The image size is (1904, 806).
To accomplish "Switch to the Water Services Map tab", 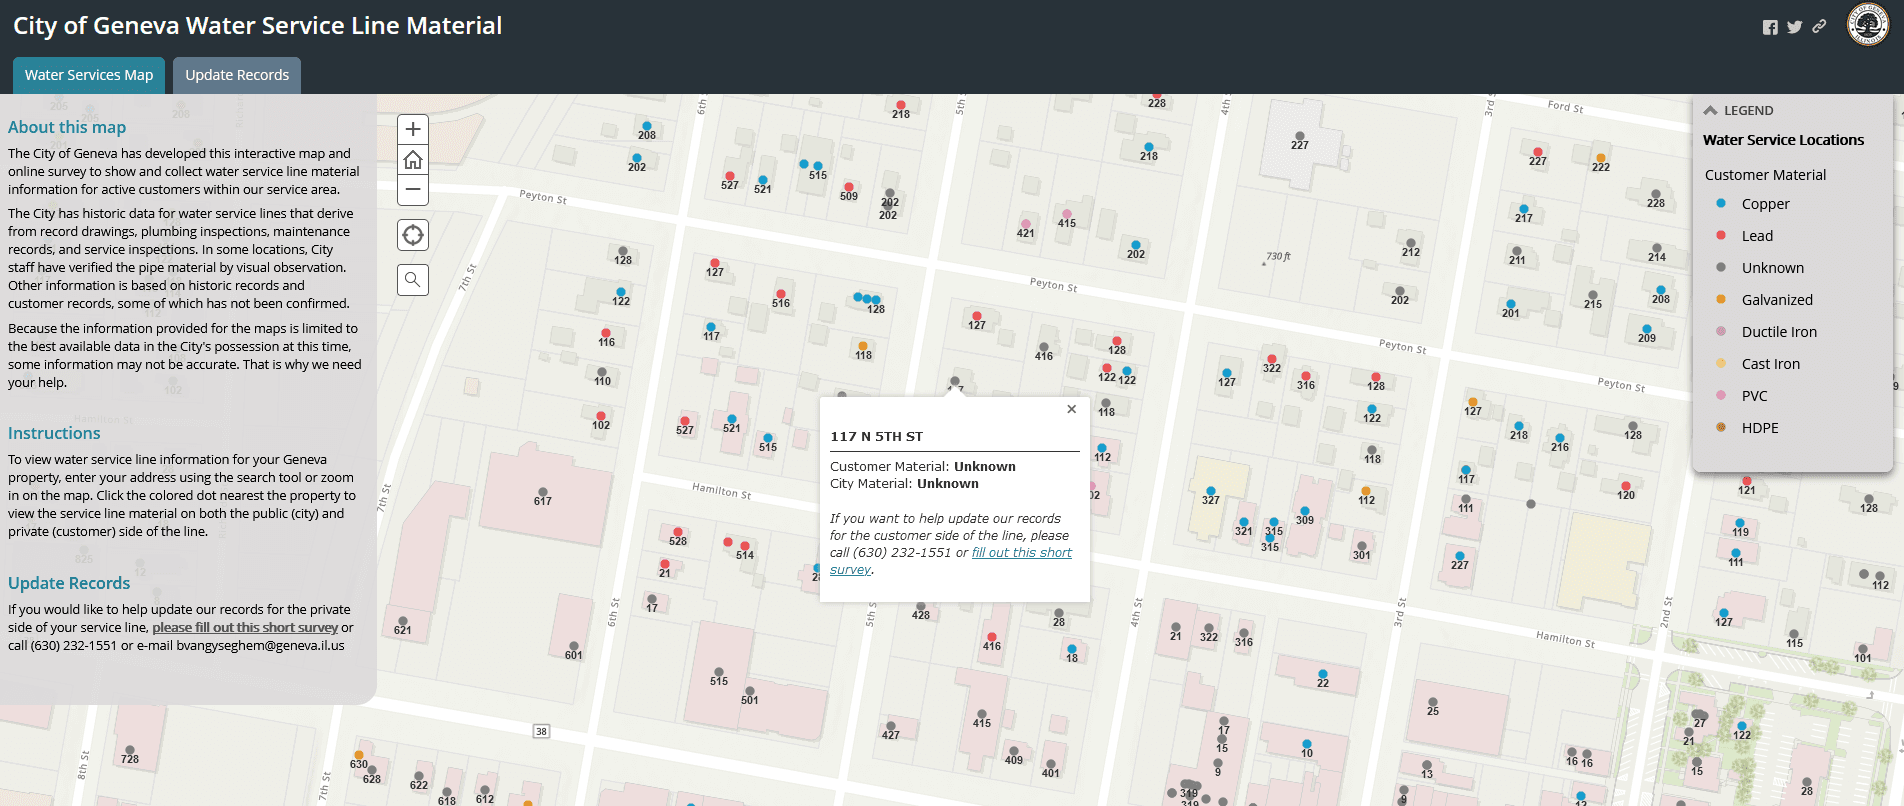I will 89,75.
